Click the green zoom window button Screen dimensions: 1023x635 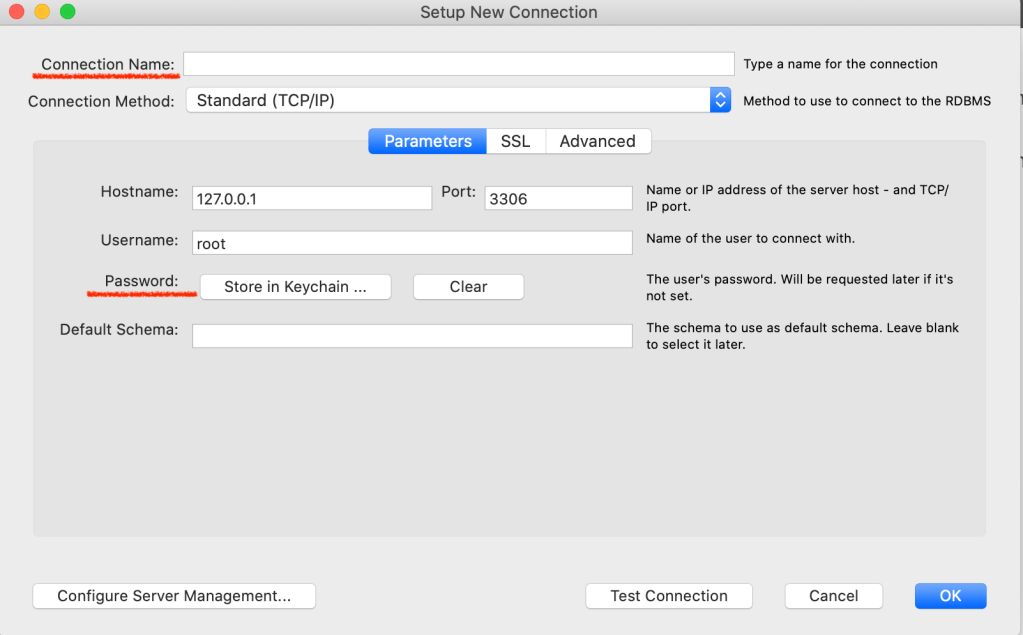(x=68, y=12)
